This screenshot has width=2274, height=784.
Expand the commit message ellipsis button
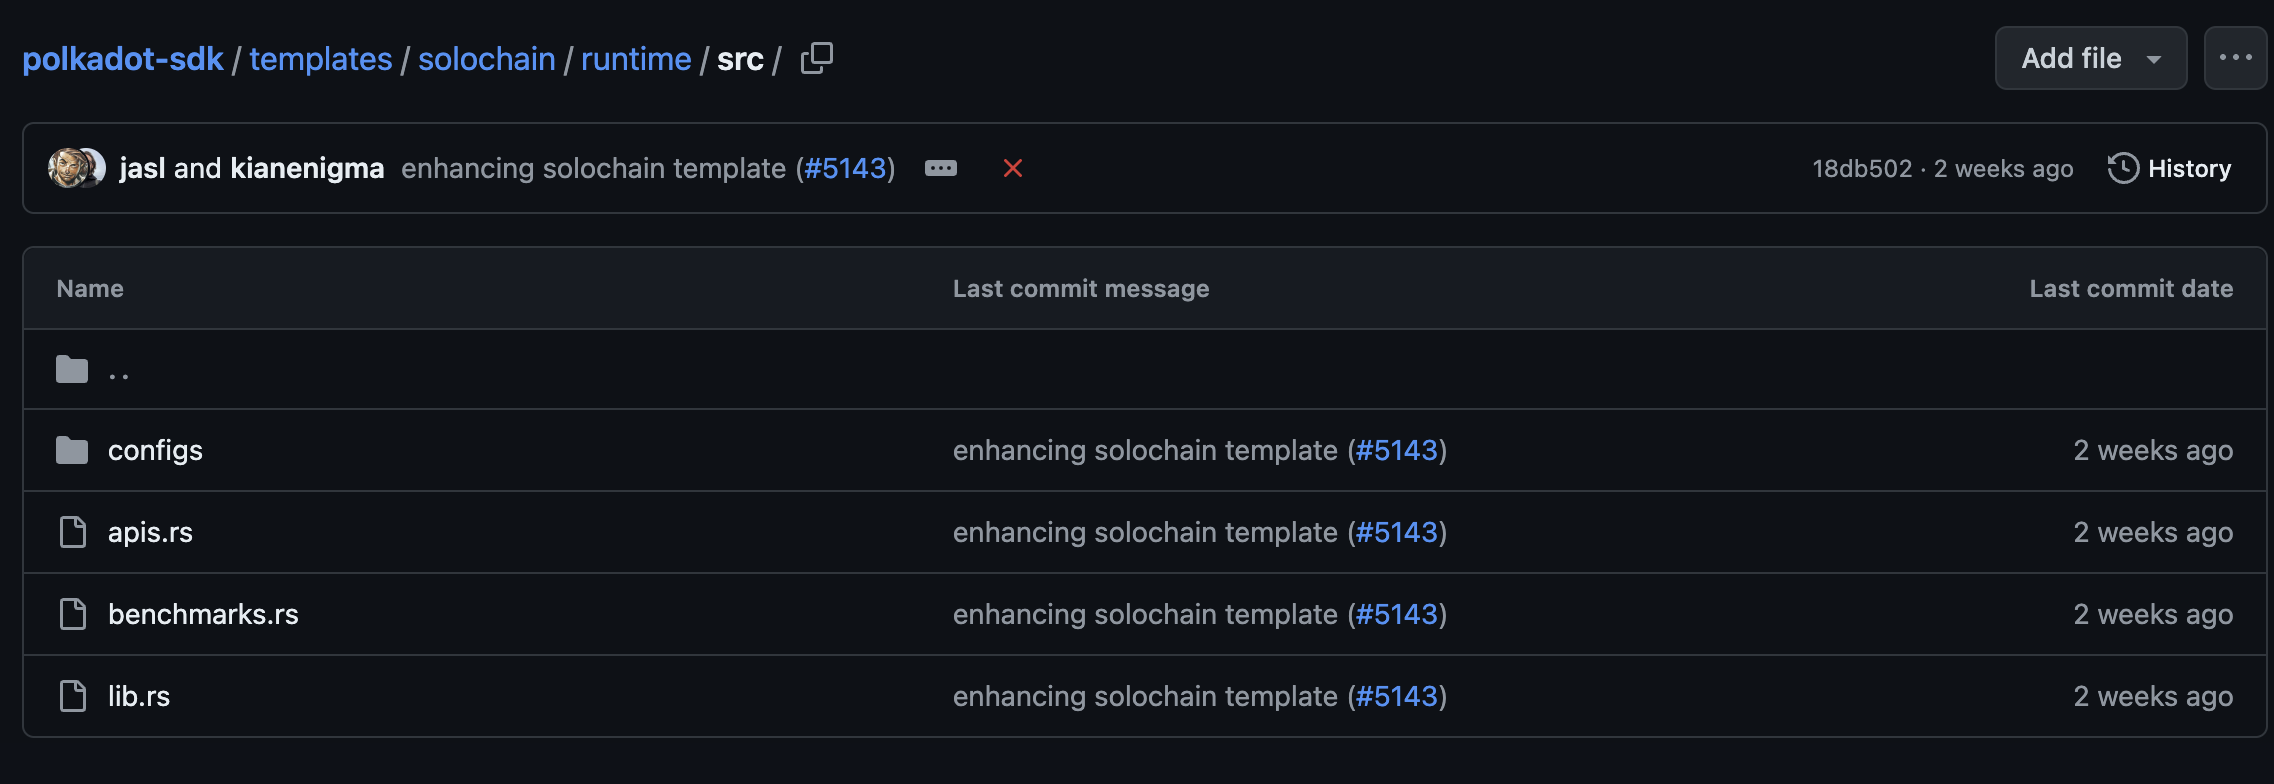pyautogui.click(x=941, y=168)
